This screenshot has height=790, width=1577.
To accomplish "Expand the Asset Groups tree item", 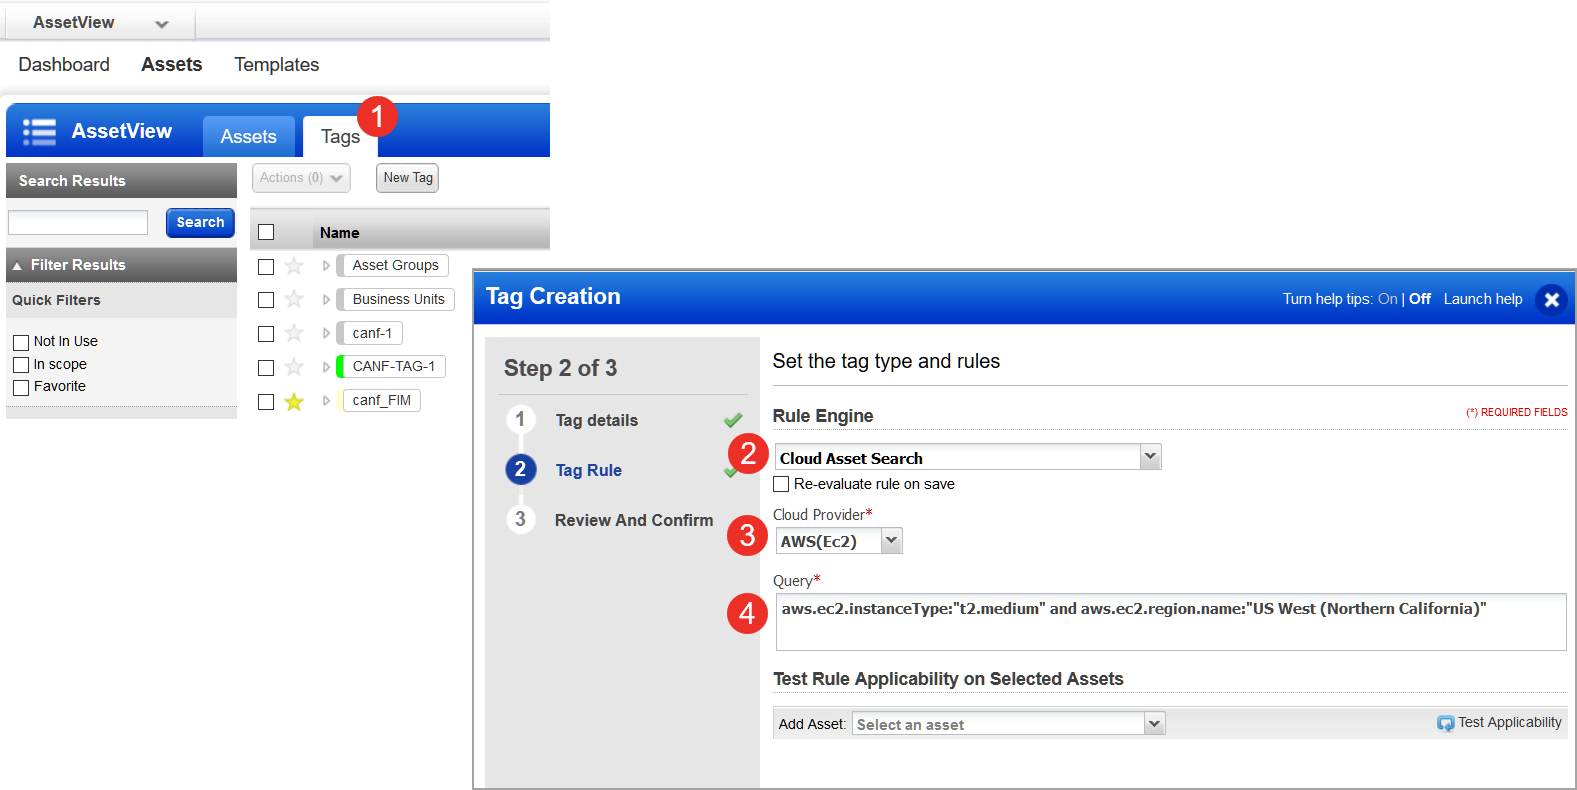I will [326, 266].
